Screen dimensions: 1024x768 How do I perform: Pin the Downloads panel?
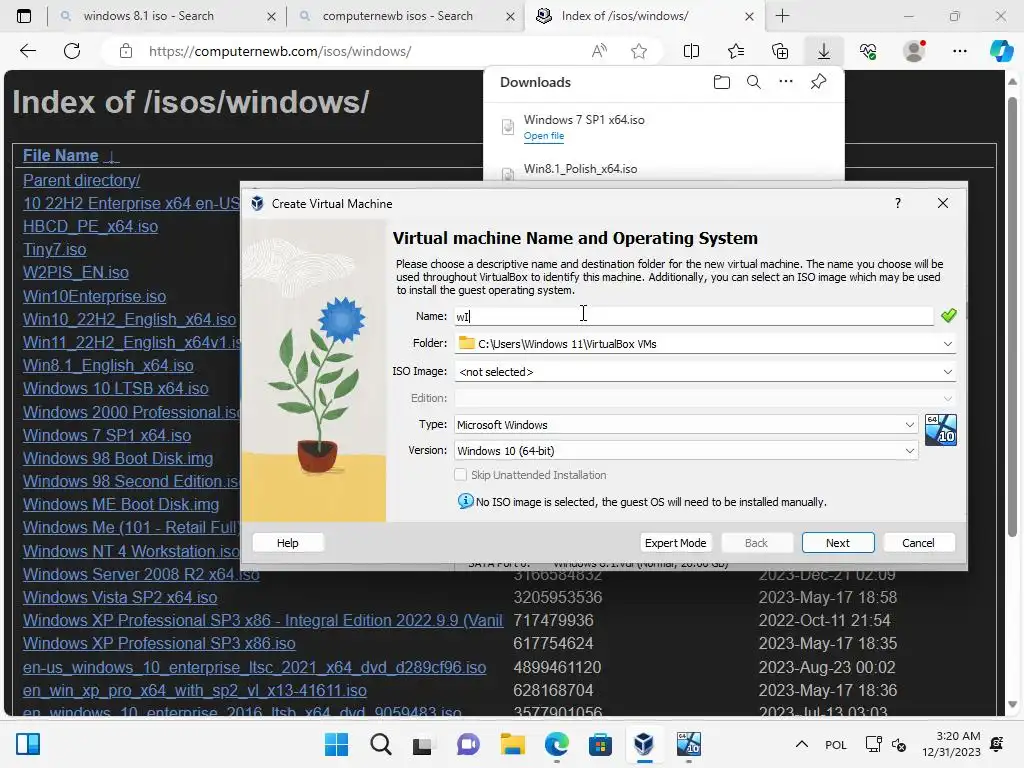pyautogui.click(x=818, y=82)
